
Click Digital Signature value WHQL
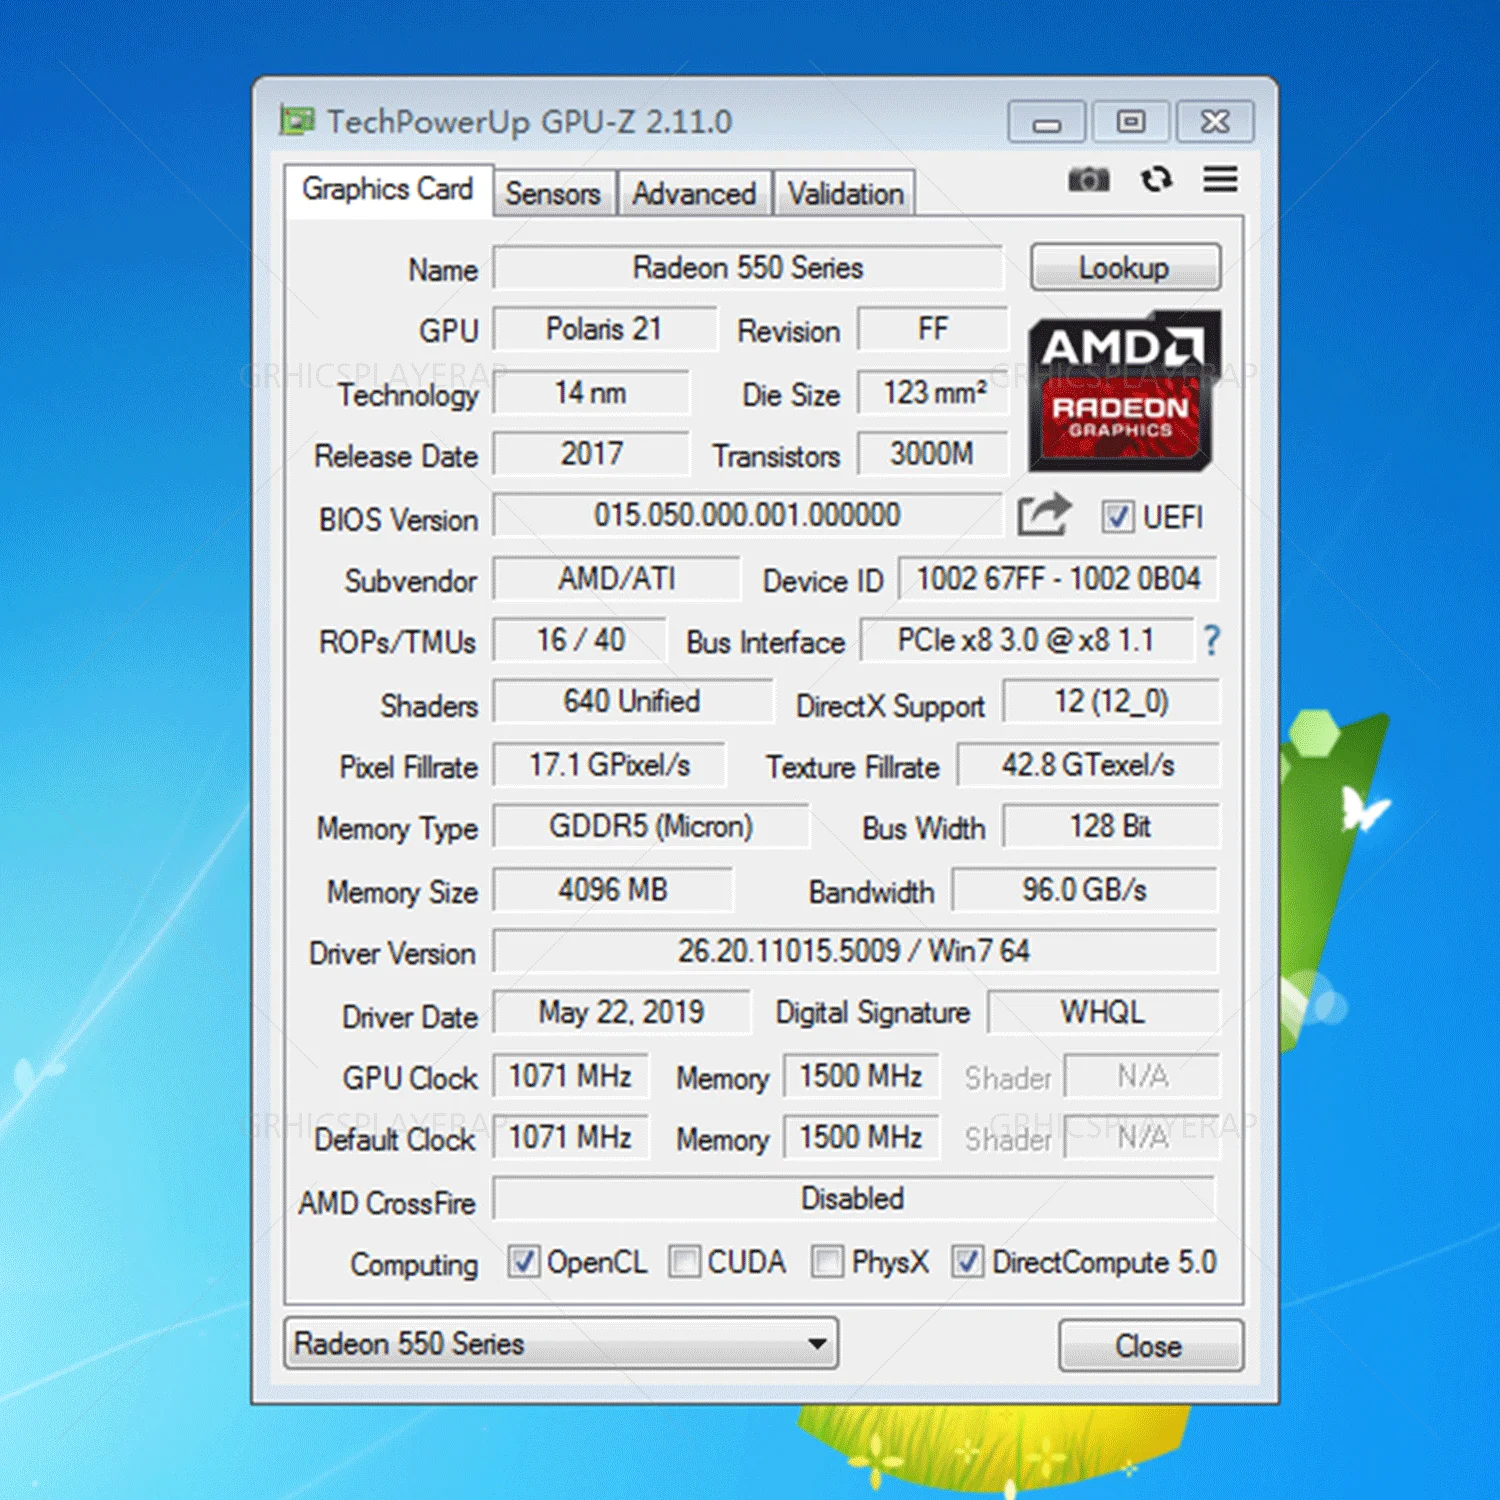pyautogui.click(x=1103, y=1013)
